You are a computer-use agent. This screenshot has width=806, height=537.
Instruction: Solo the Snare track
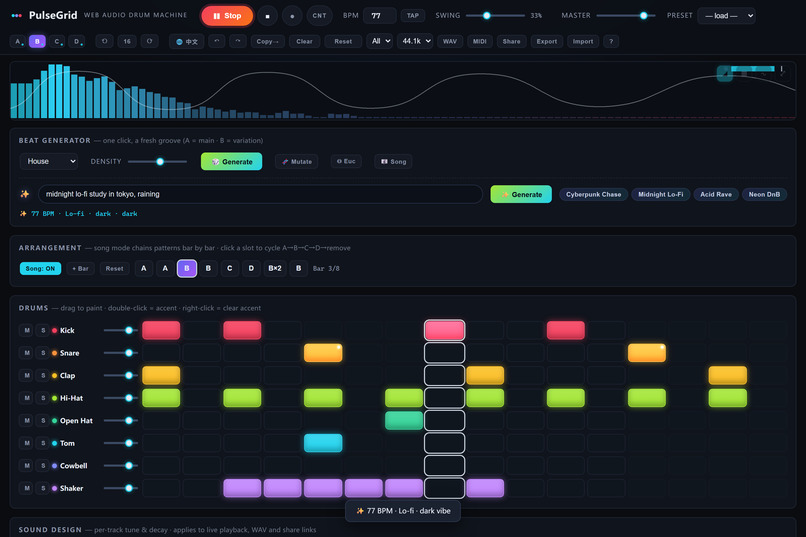43,353
